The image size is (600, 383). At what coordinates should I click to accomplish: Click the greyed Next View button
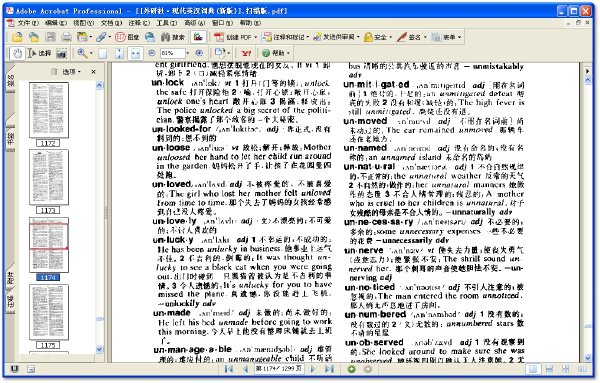coord(367,369)
